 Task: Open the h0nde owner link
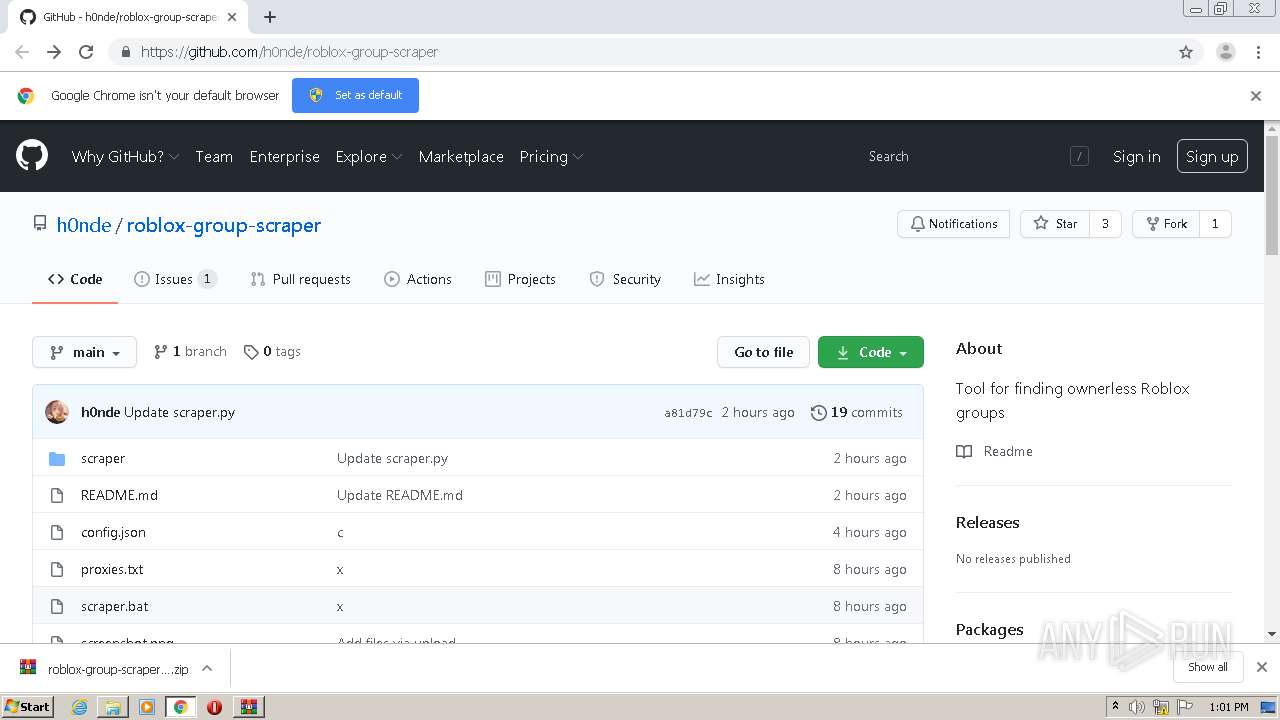click(x=84, y=225)
